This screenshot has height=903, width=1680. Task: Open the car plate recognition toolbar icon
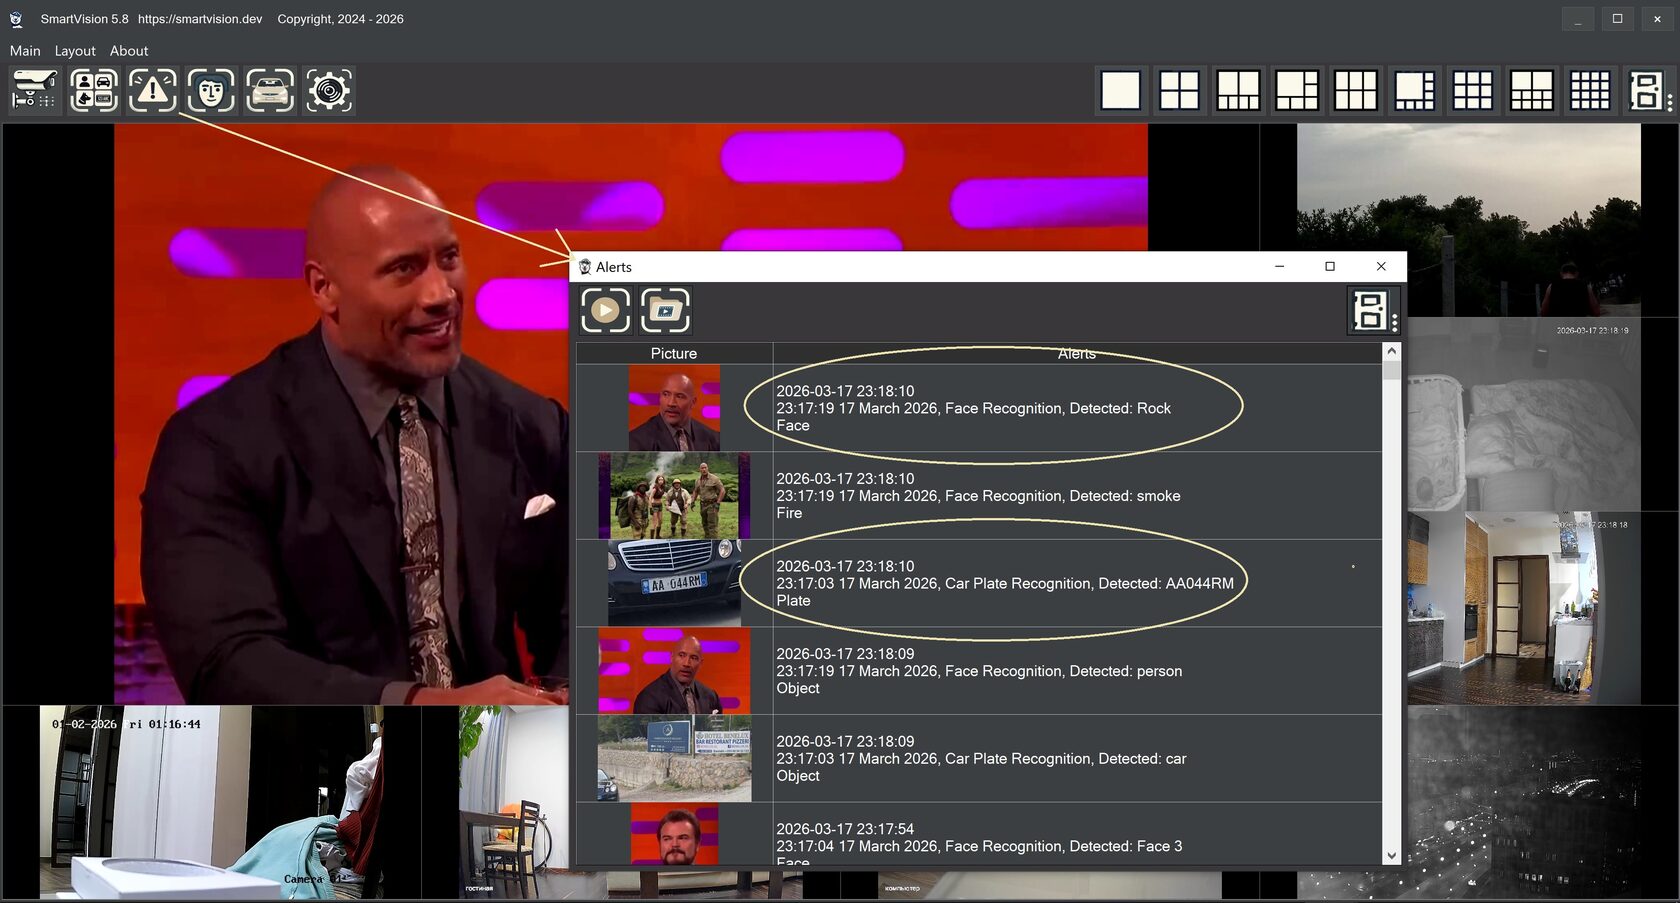[270, 90]
